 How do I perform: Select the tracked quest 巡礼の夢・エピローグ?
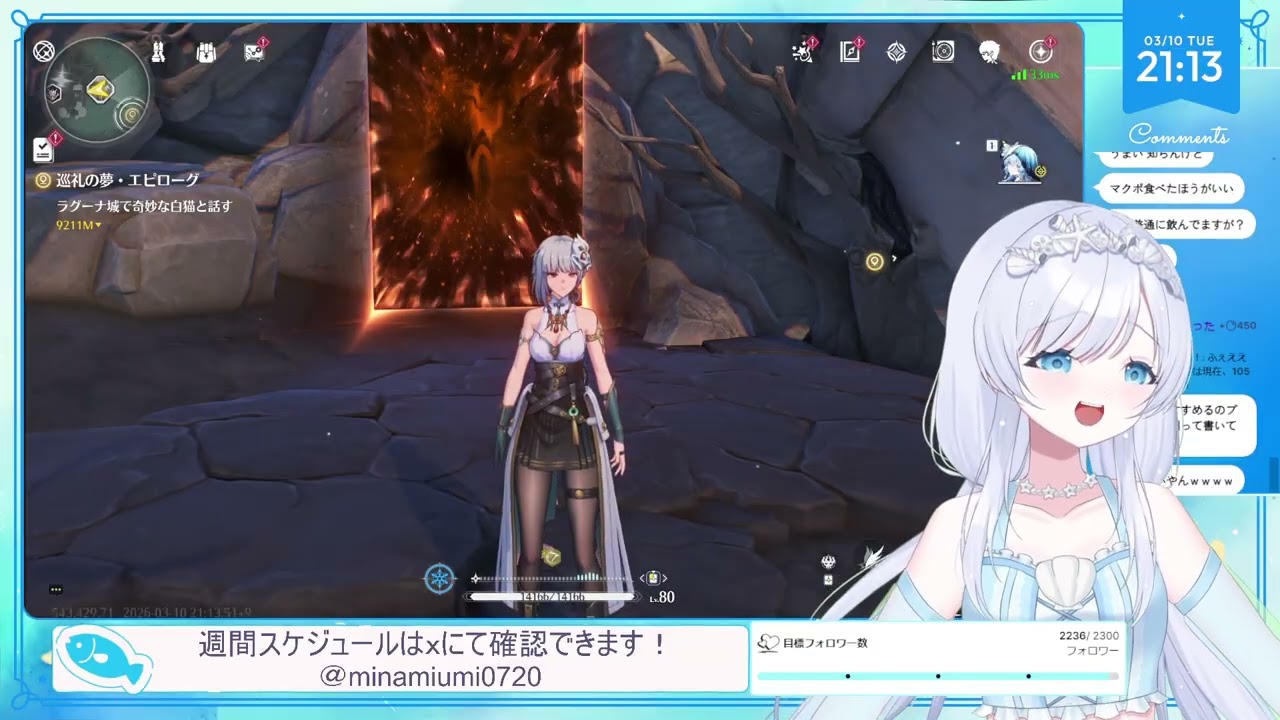(127, 180)
